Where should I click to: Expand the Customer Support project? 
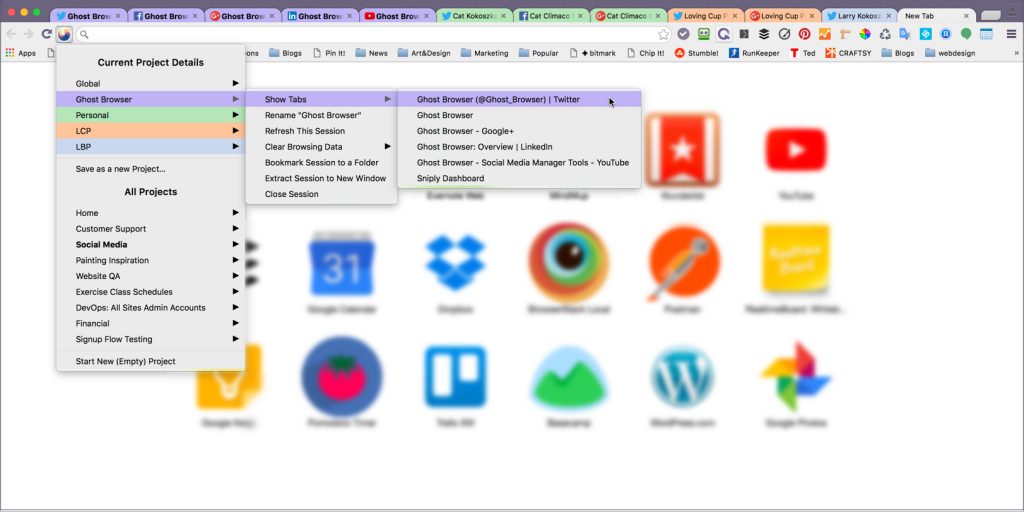[151, 229]
